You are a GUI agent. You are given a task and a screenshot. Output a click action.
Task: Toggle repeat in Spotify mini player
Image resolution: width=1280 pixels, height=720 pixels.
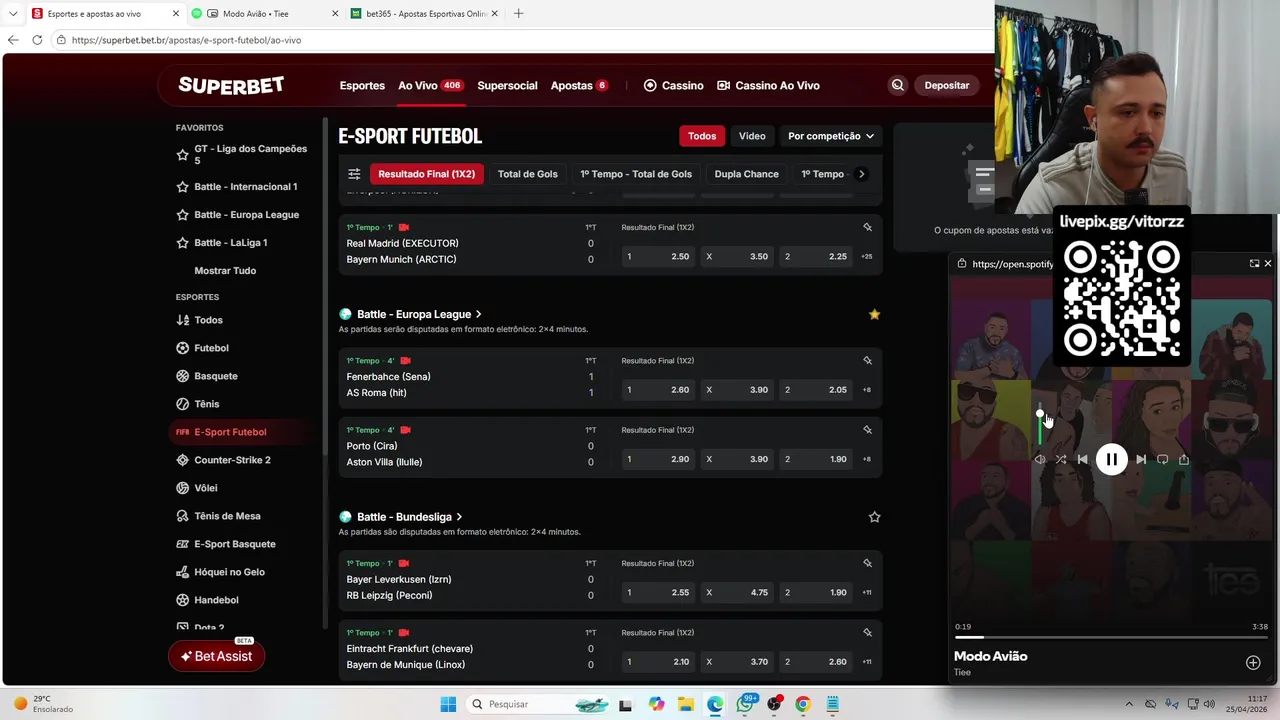[1162, 460]
